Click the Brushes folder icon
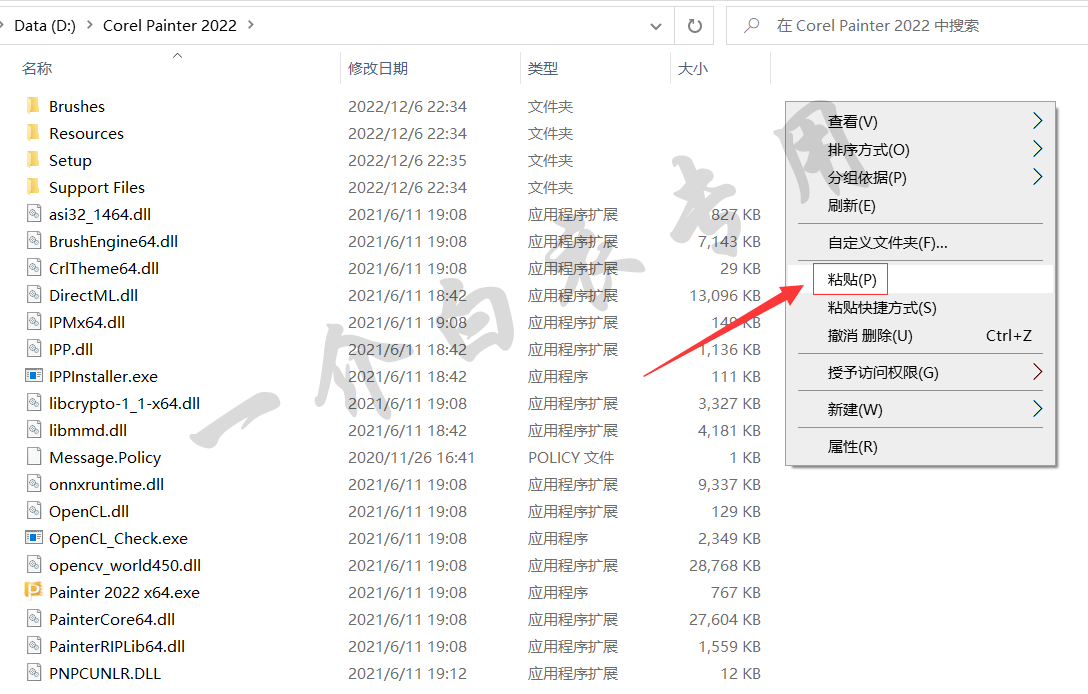This screenshot has height=694, width=1088. tap(33, 105)
